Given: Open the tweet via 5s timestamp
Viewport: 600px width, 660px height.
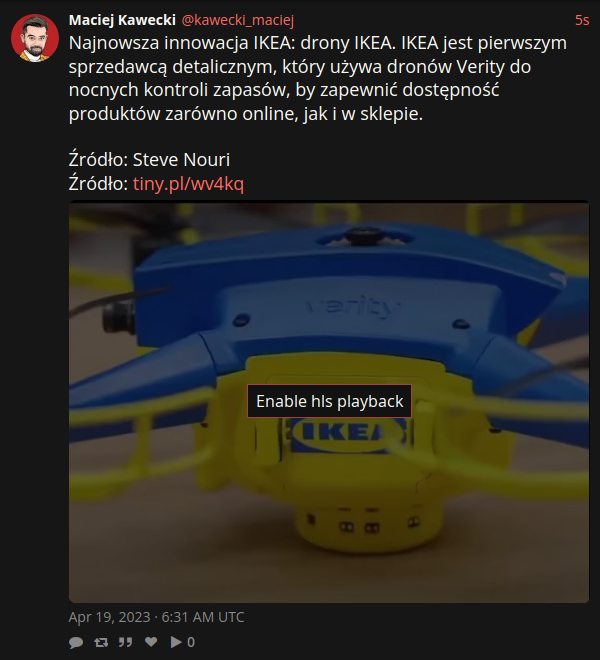Looking at the screenshot, I should click(582, 20).
